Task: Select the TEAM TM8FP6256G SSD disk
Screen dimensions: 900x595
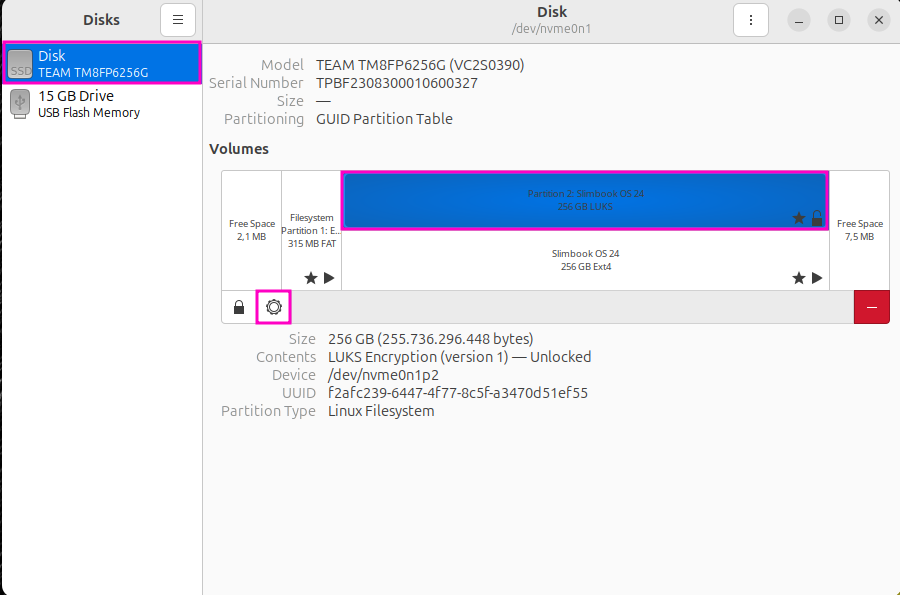Action: tap(102, 64)
